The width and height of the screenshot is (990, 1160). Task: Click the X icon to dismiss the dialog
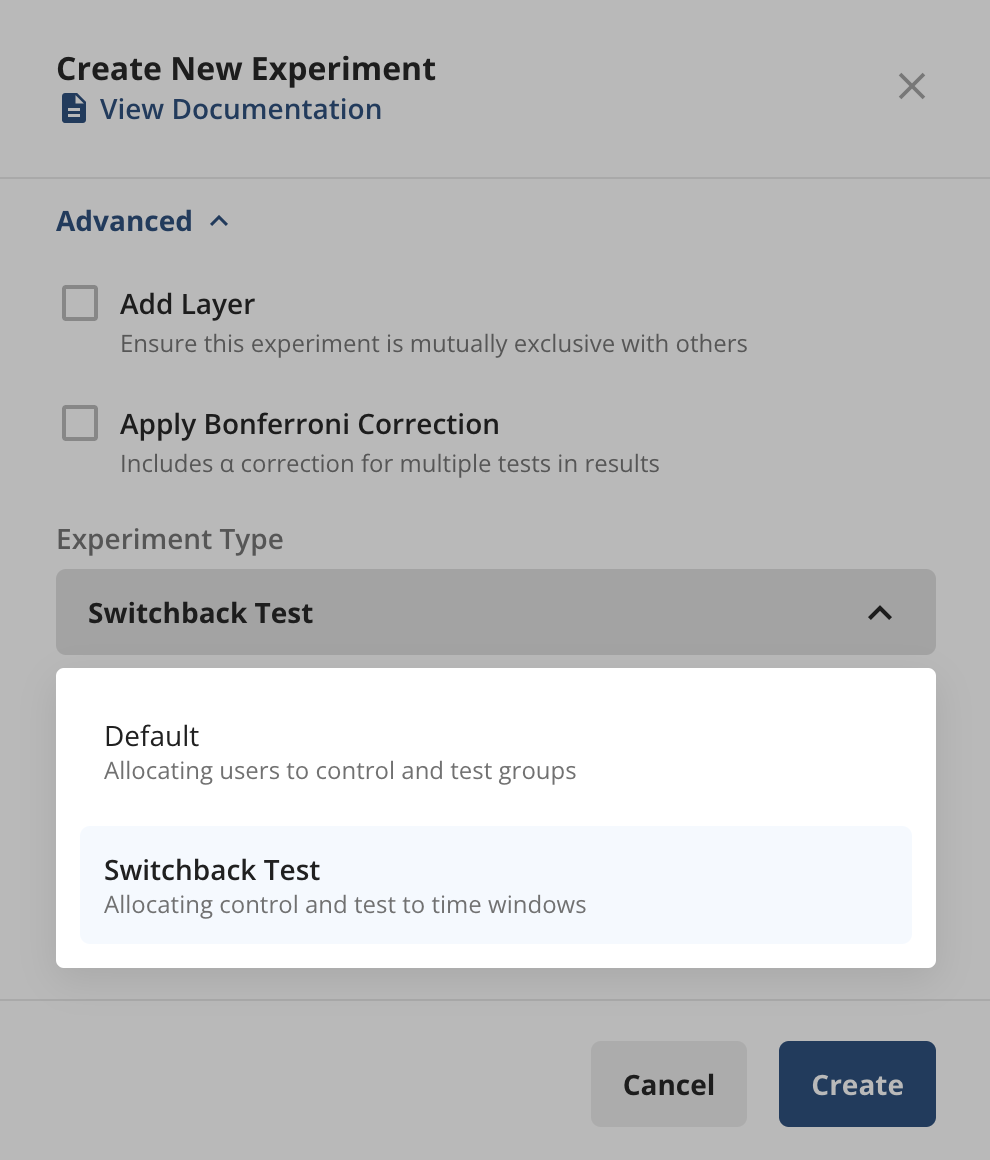(911, 86)
